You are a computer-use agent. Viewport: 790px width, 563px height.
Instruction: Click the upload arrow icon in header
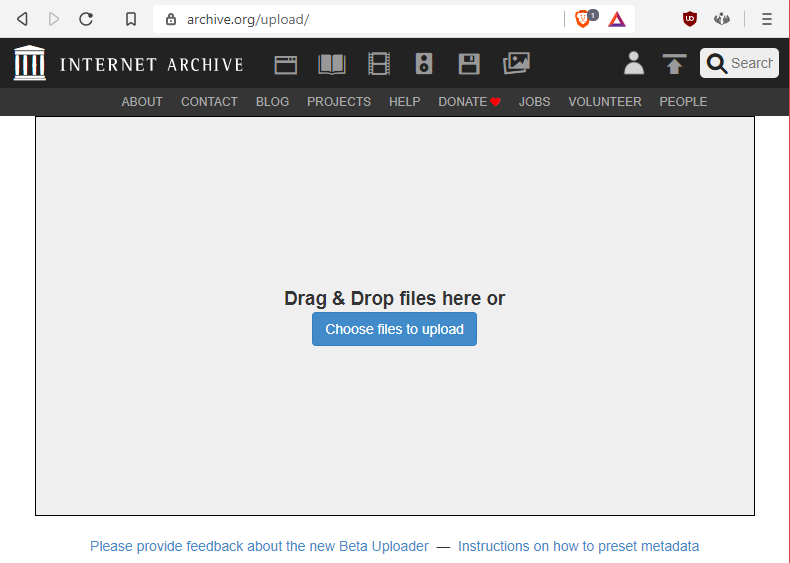674,64
